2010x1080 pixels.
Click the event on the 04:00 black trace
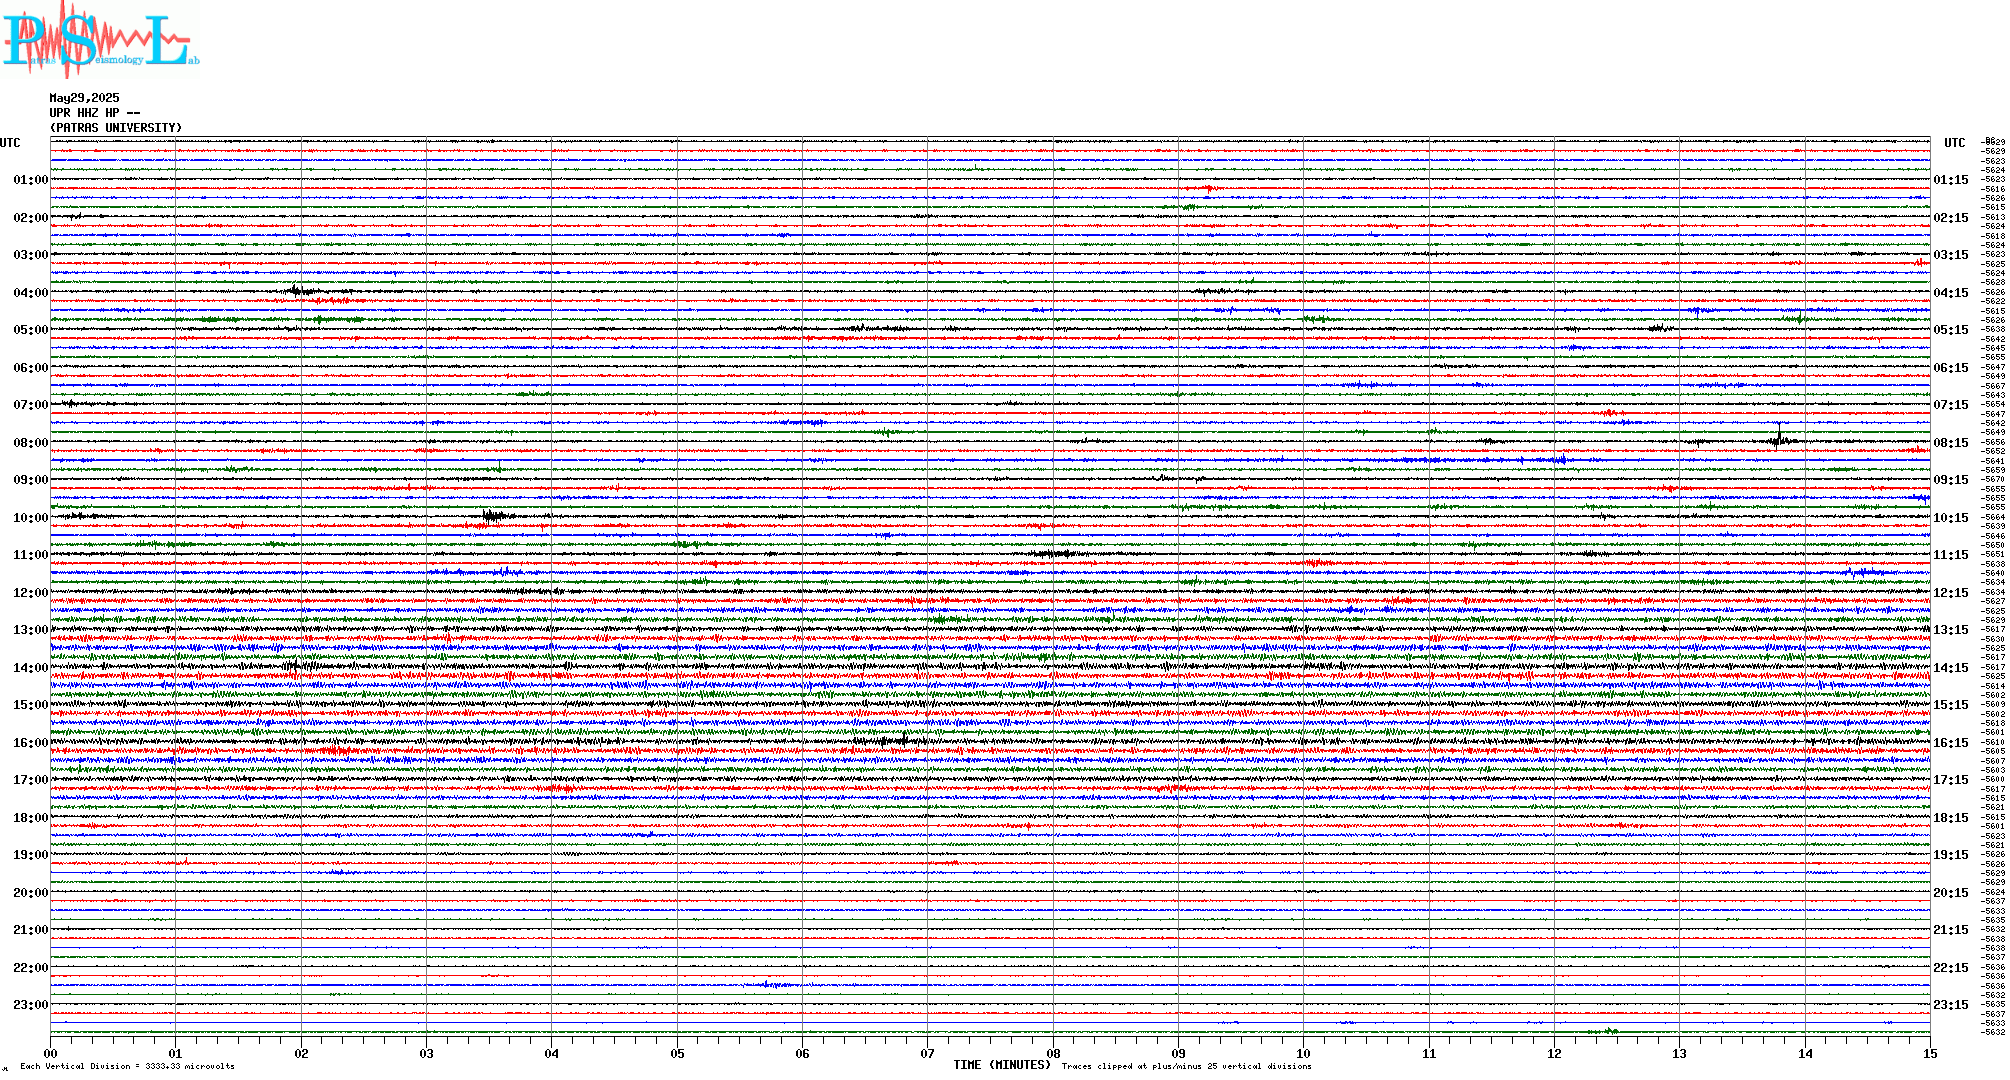tap(298, 291)
